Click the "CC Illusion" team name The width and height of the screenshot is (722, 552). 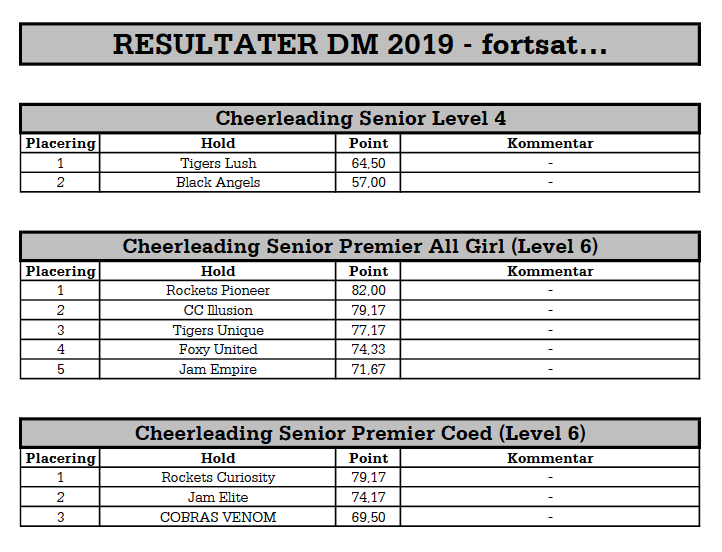[x=218, y=310]
